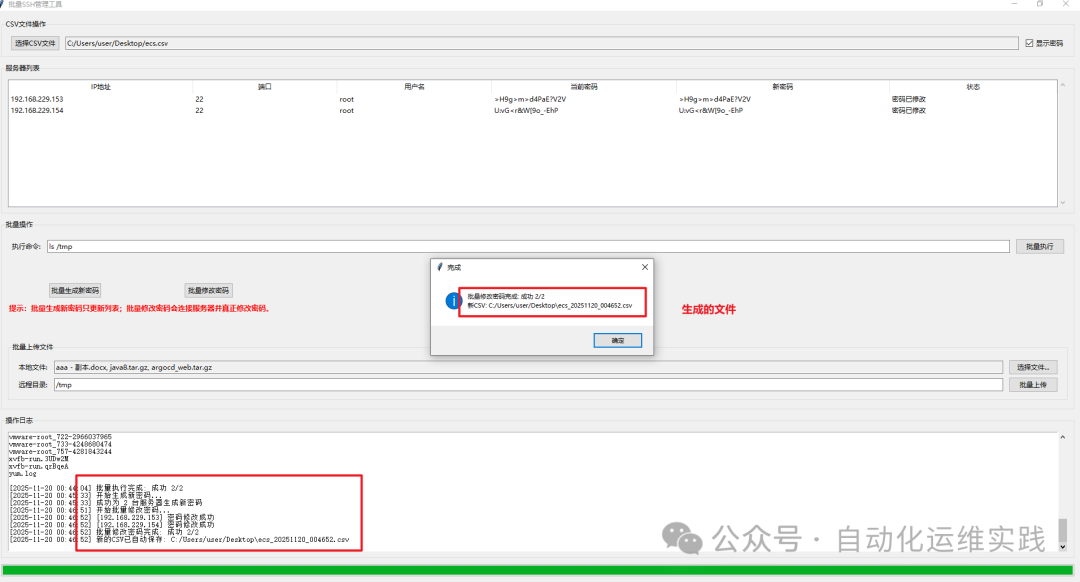Confirm the dialog with 确定

tap(618, 340)
